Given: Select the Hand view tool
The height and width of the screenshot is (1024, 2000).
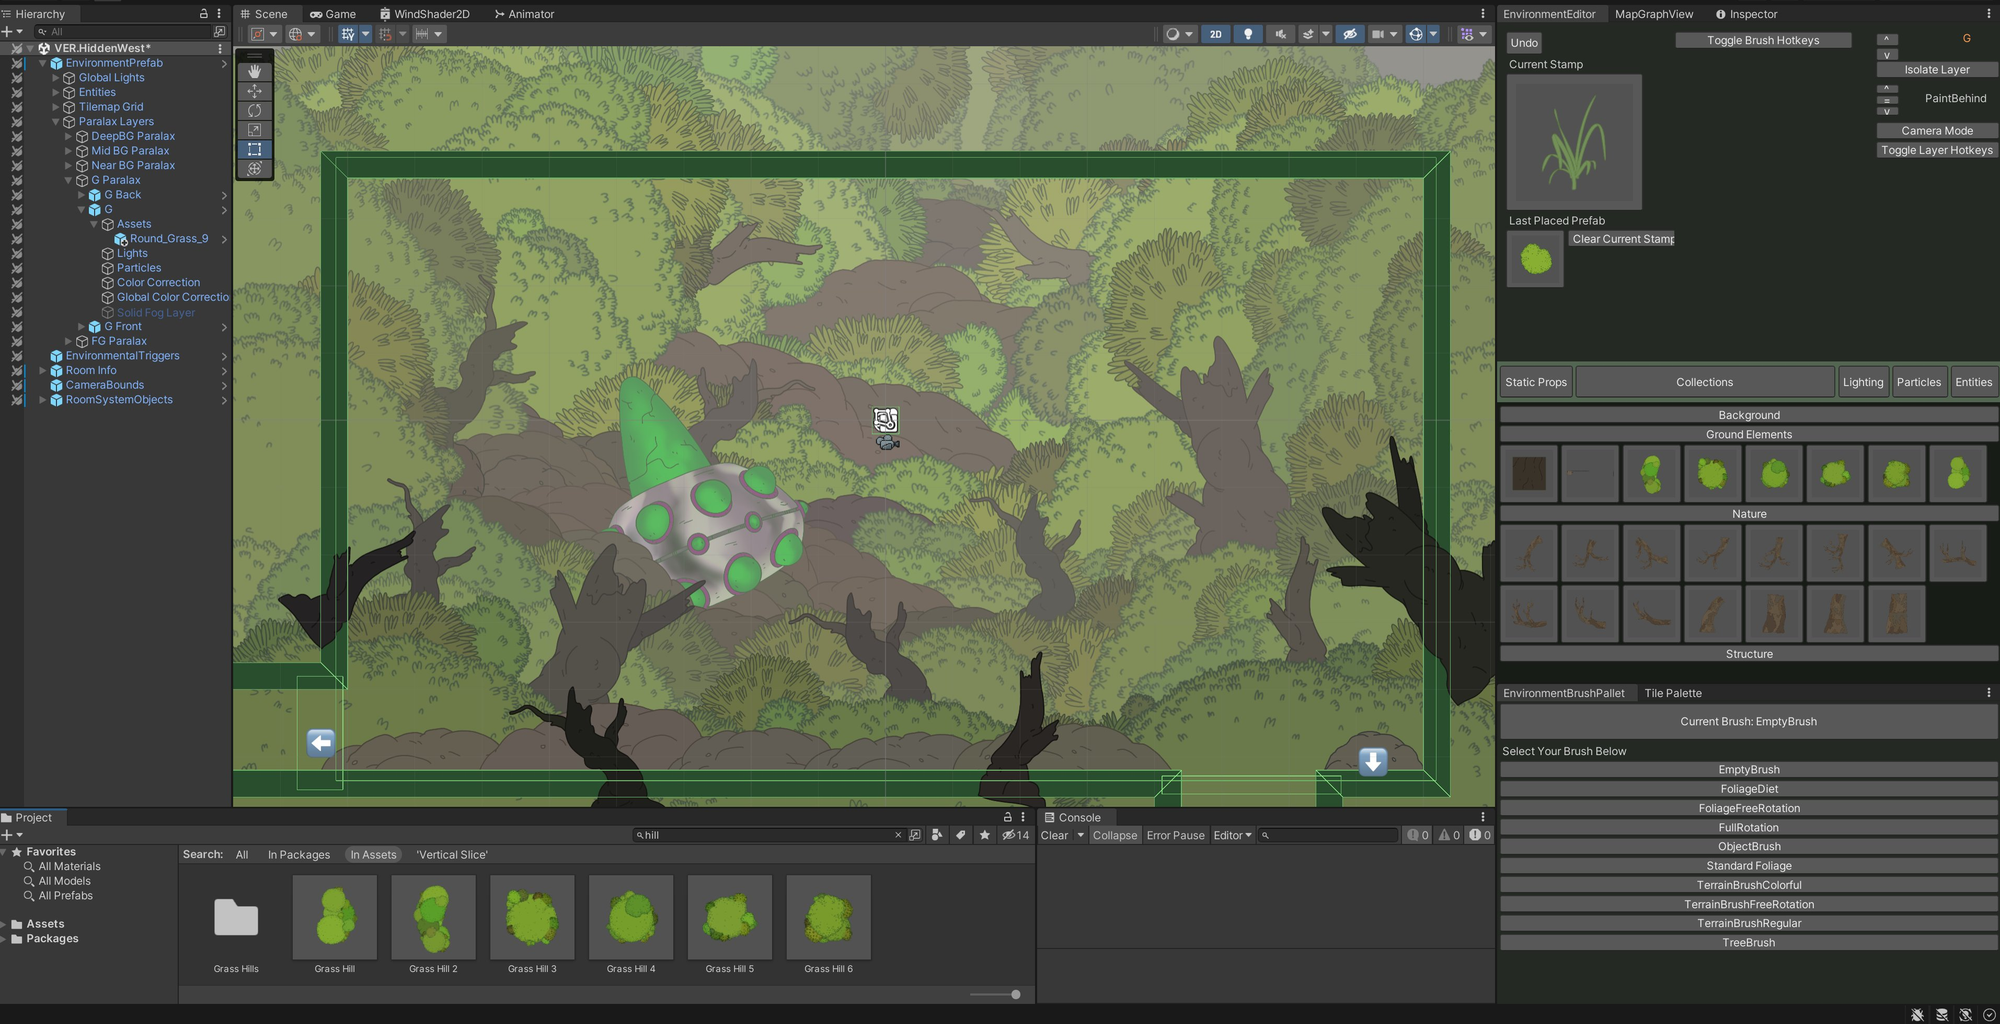Looking at the screenshot, I should coord(254,71).
